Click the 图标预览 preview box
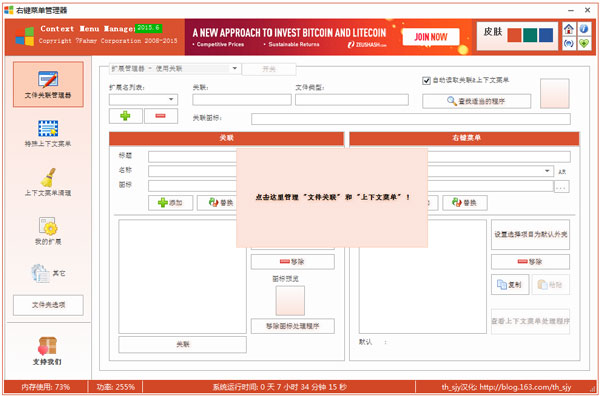 (290, 300)
